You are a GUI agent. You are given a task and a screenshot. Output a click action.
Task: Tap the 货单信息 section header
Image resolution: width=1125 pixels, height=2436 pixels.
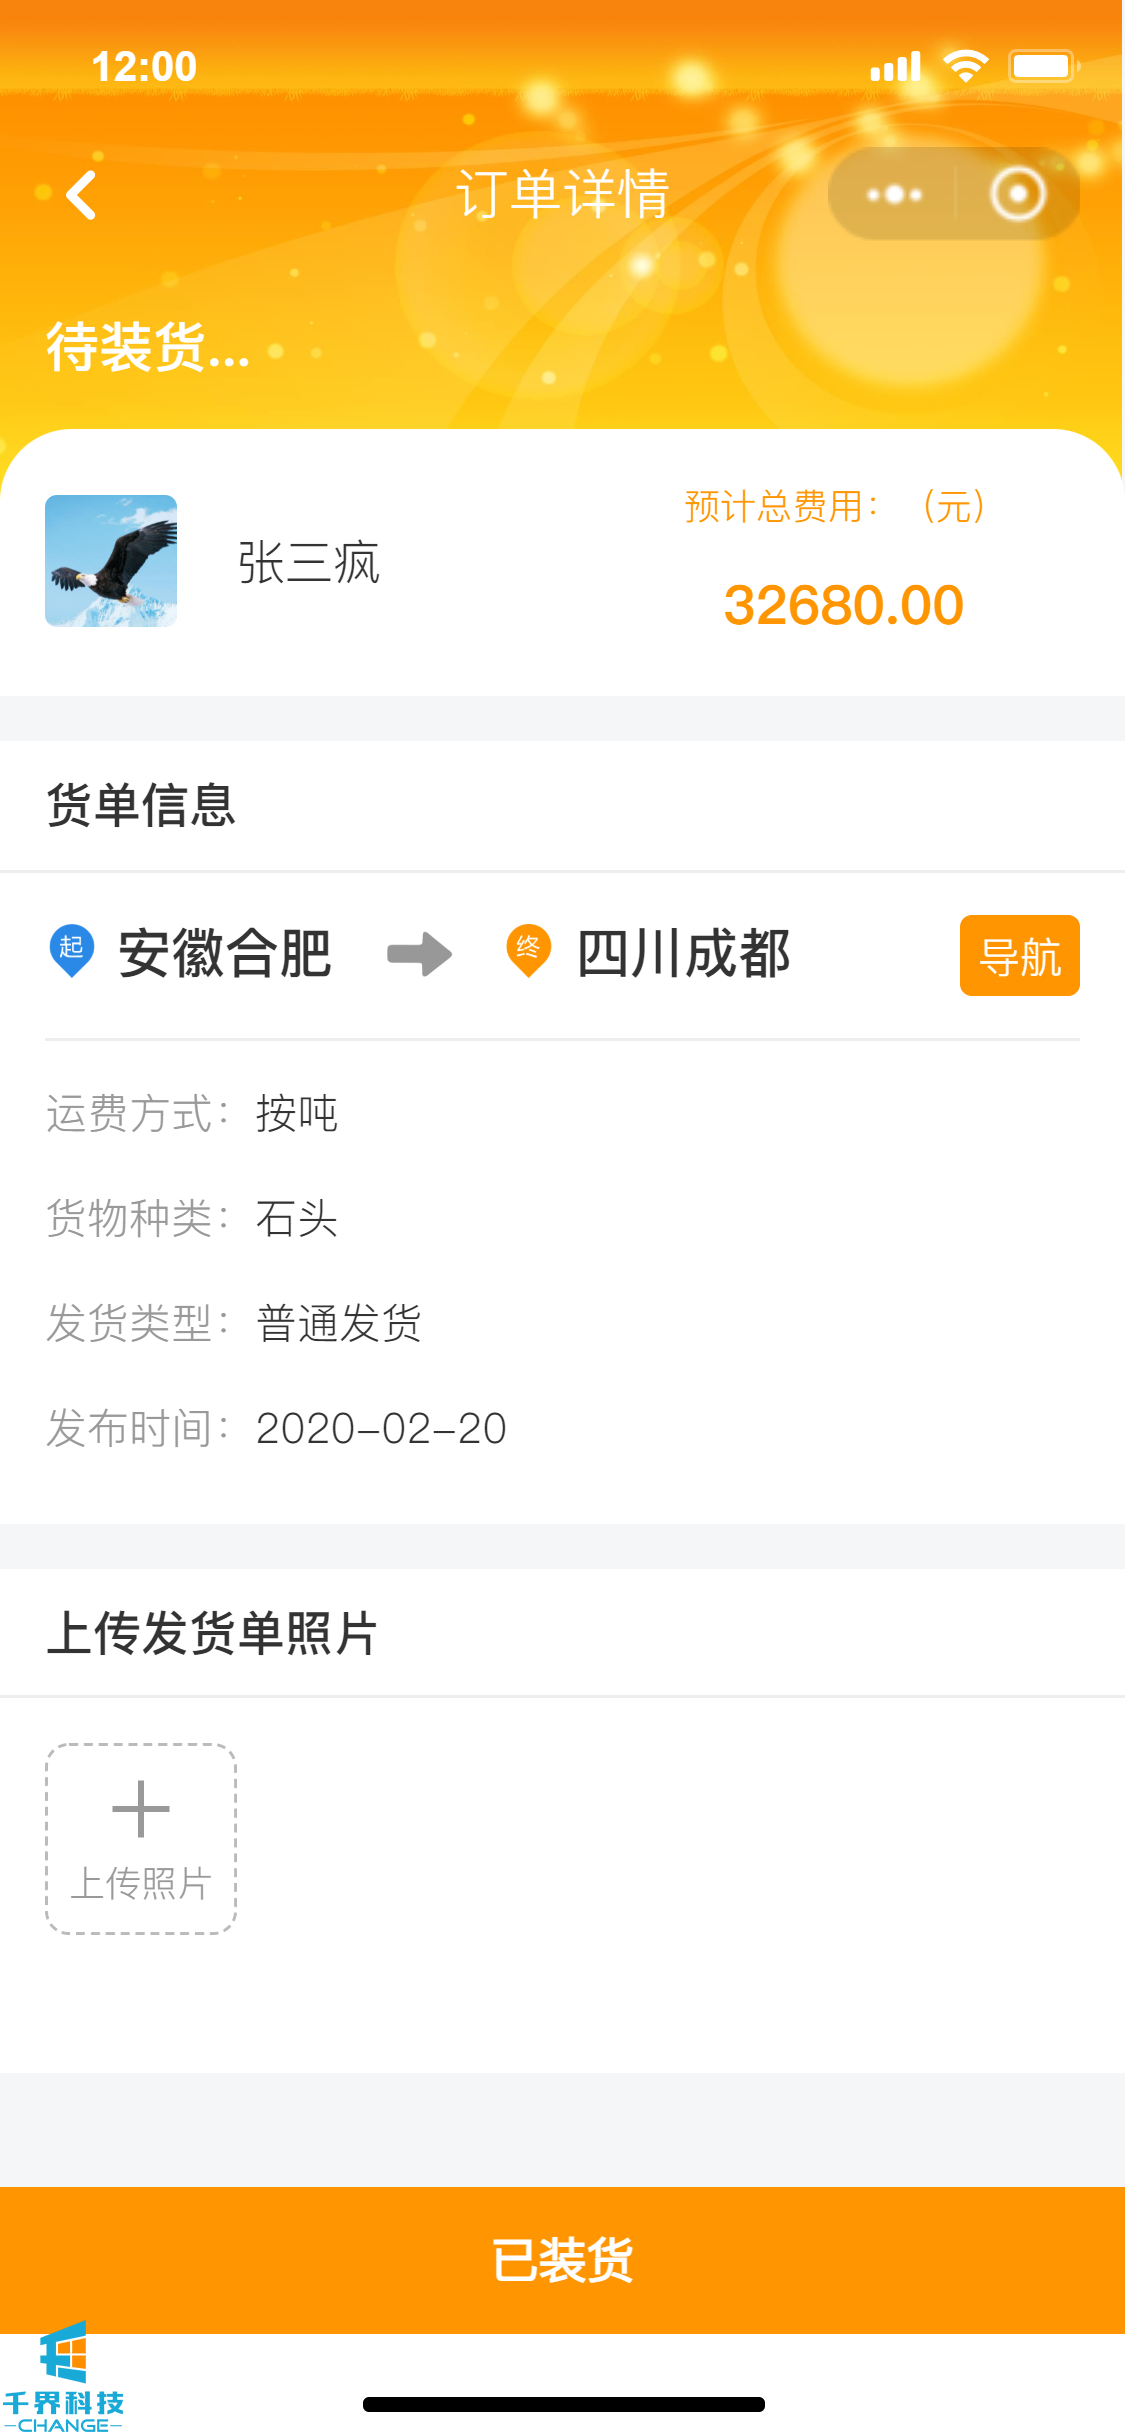(141, 805)
